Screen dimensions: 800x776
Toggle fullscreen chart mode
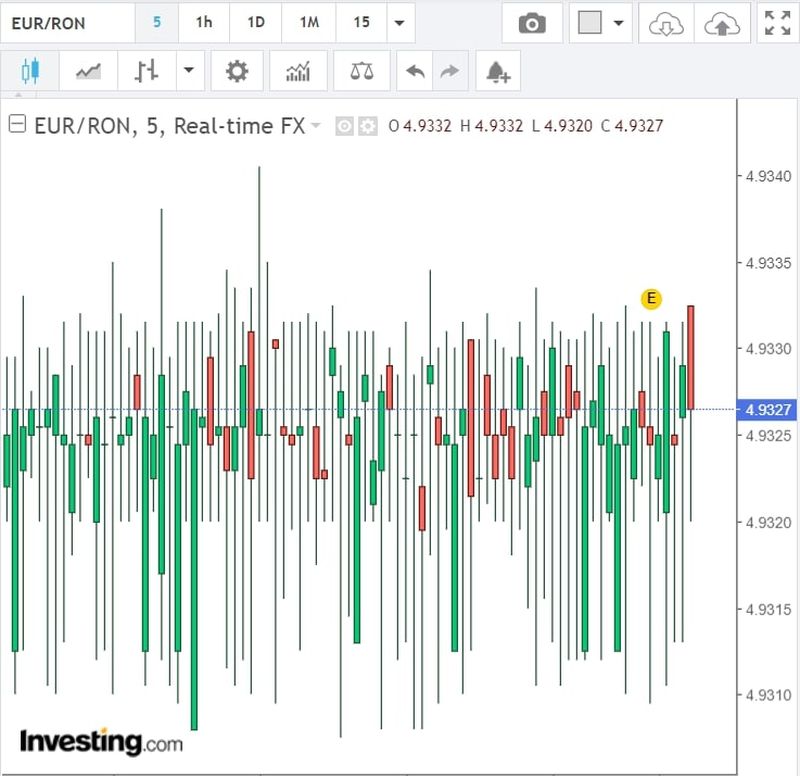[776, 24]
